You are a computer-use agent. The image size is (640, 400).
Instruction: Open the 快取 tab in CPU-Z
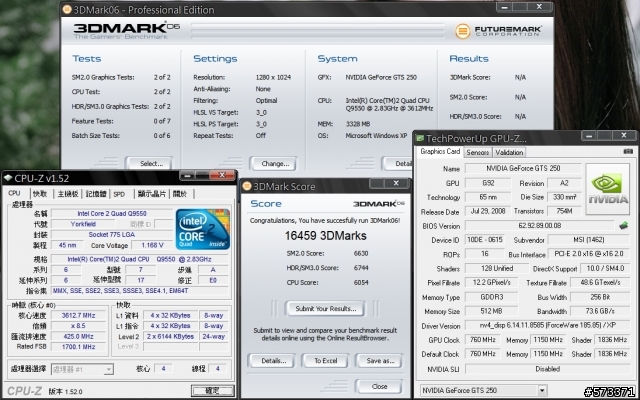pos(40,194)
